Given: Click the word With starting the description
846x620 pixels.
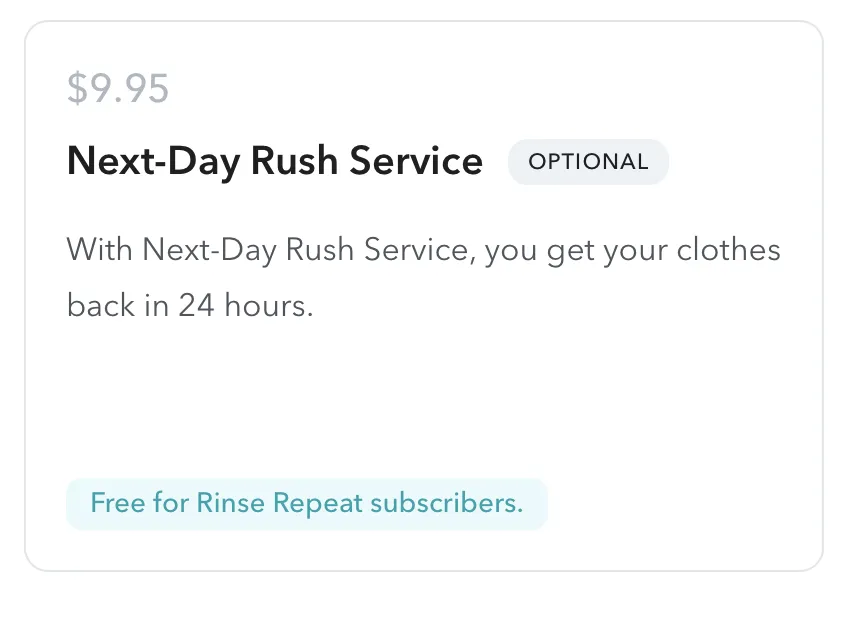Looking at the screenshot, I should (99, 250).
